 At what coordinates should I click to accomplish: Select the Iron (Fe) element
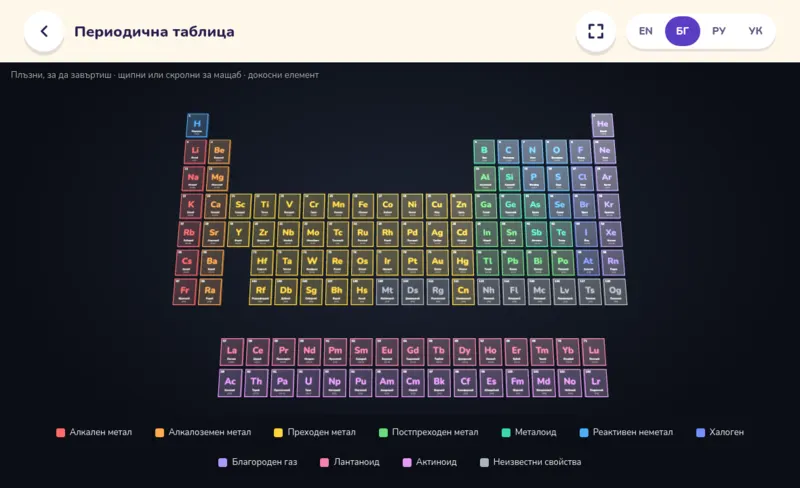click(363, 206)
